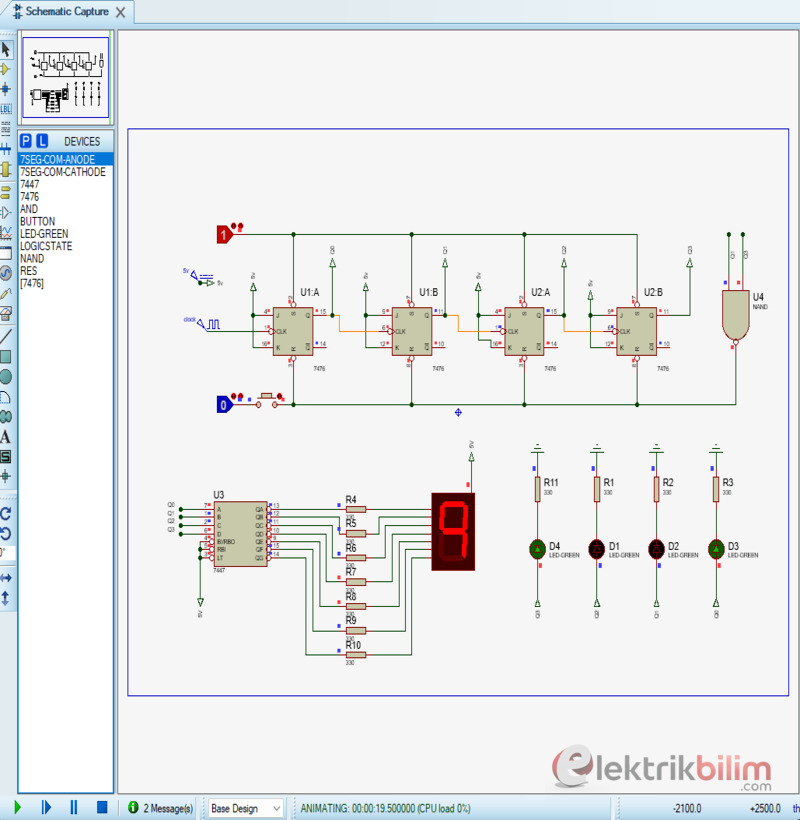Open the Base Design variant dropdown
Image resolution: width=800 pixels, height=820 pixels.
click(245, 808)
